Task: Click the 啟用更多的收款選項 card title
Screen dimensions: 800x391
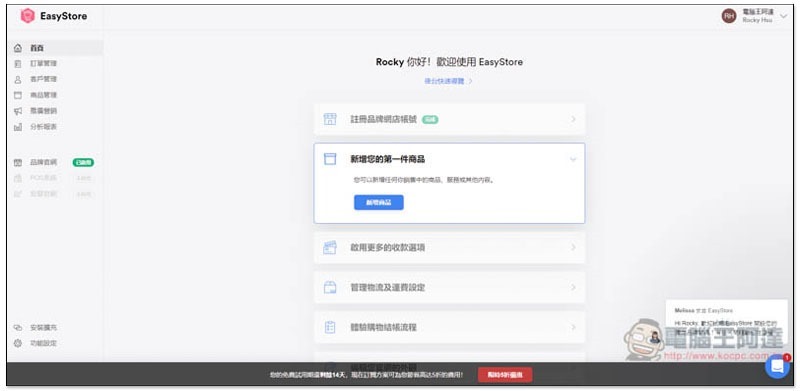Action: click(x=388, y=248)
